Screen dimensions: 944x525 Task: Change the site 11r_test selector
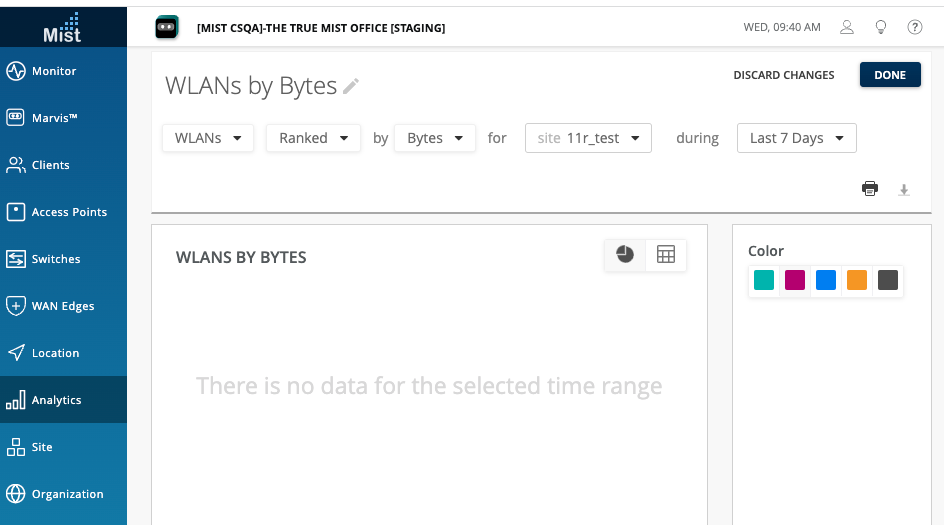point(588,138)
